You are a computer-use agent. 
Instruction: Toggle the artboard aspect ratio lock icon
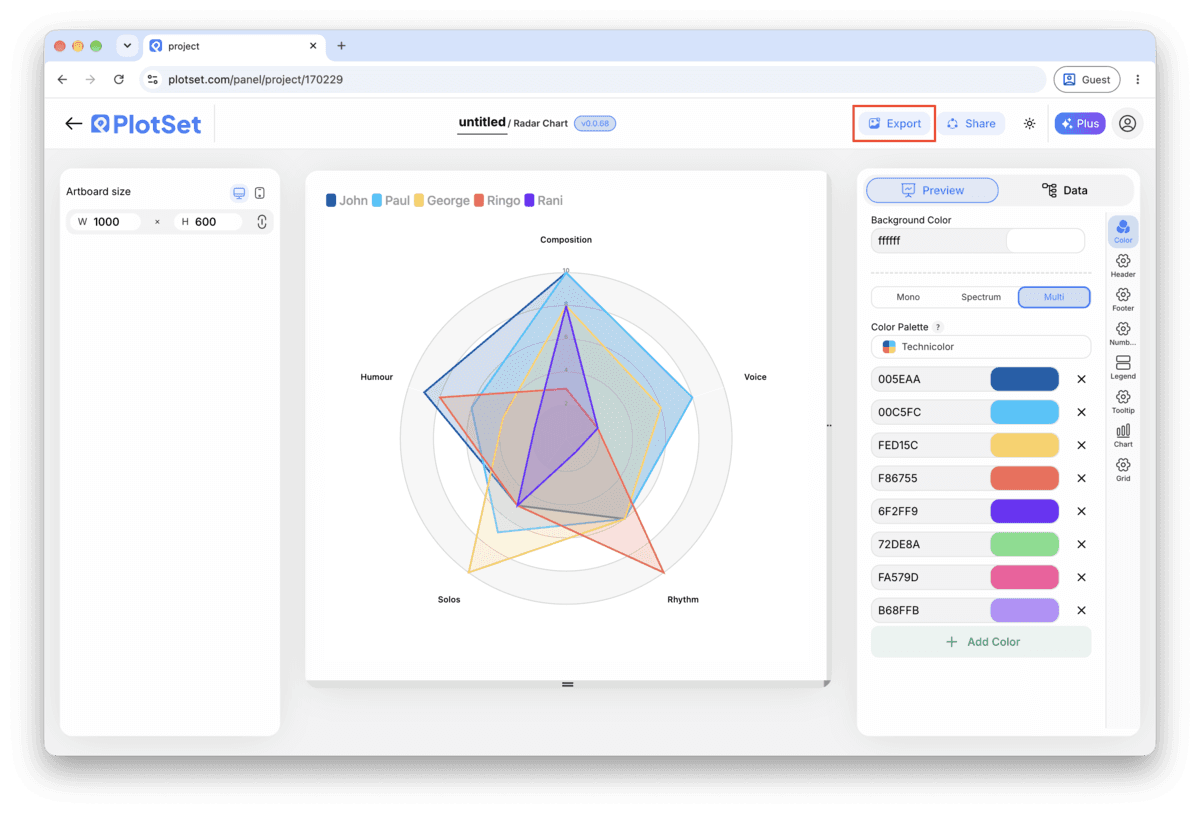(262, 222)
